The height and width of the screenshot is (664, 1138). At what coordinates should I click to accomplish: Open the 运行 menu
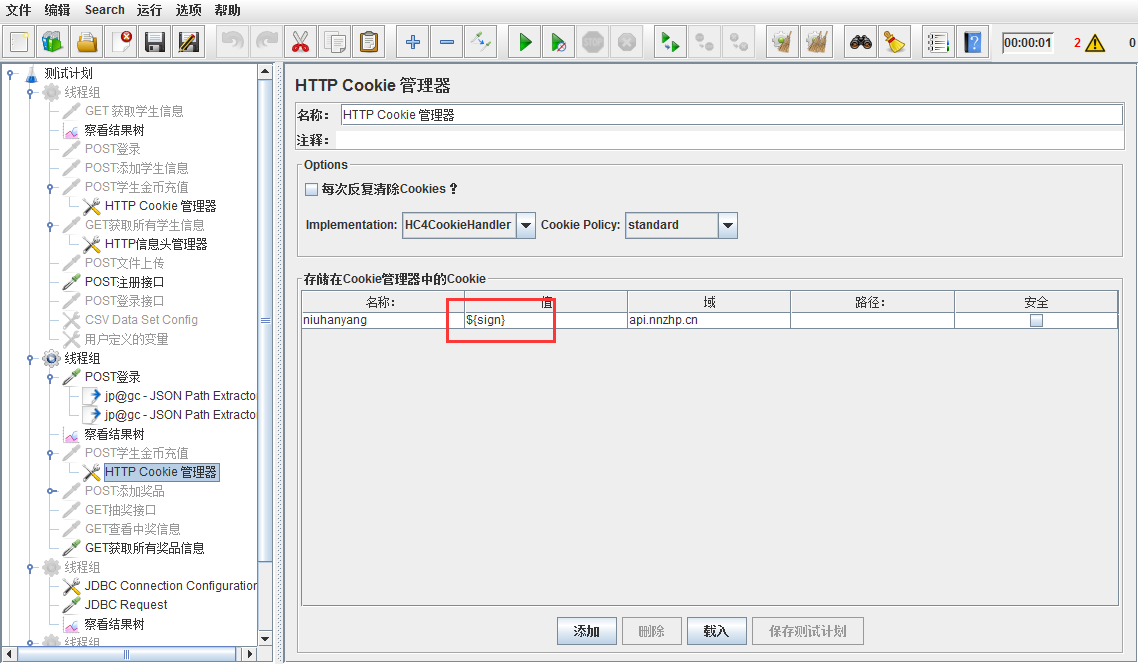point(149,10)
